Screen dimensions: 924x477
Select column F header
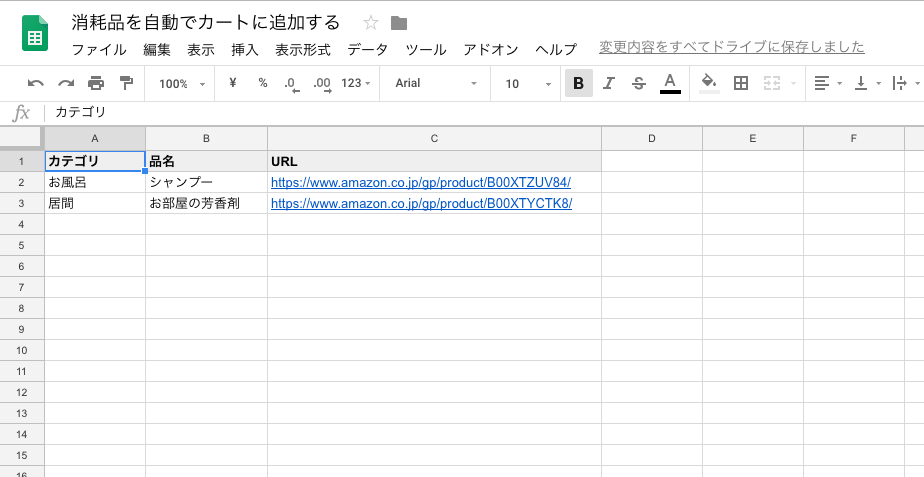(x=853, y=139)
